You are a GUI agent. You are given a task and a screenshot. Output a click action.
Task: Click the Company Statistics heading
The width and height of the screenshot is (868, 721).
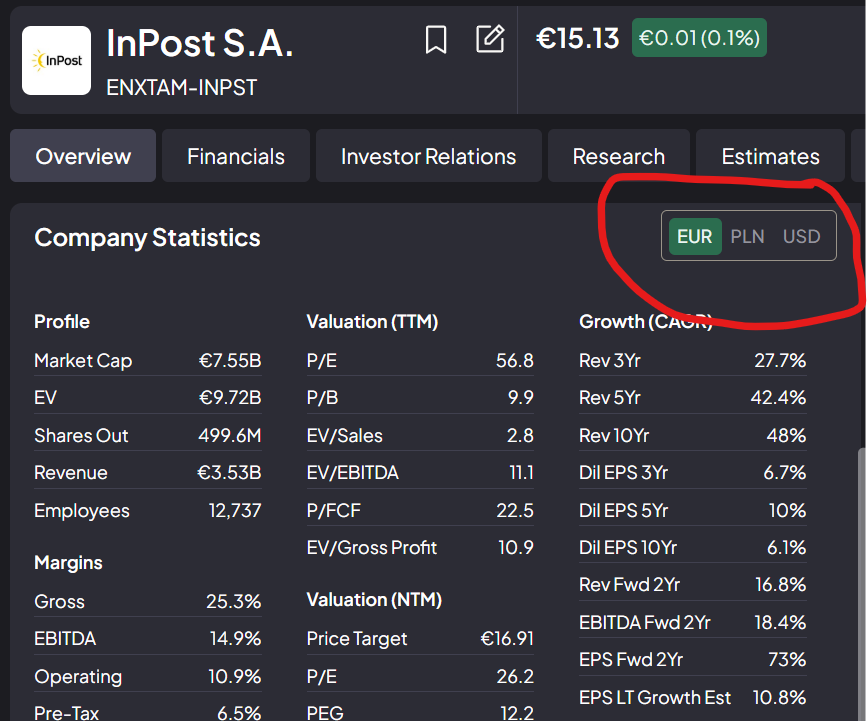click(147, 238)
